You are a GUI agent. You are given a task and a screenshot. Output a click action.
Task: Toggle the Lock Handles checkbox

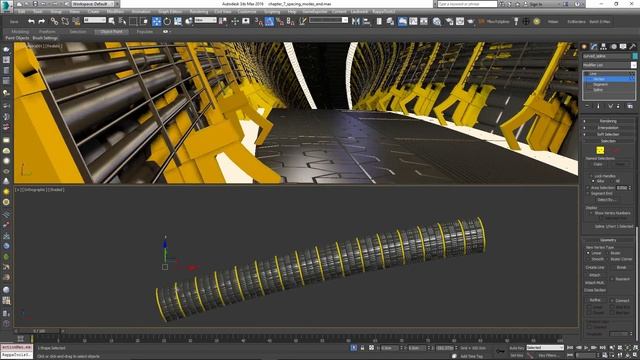click(x=591, y=176)
